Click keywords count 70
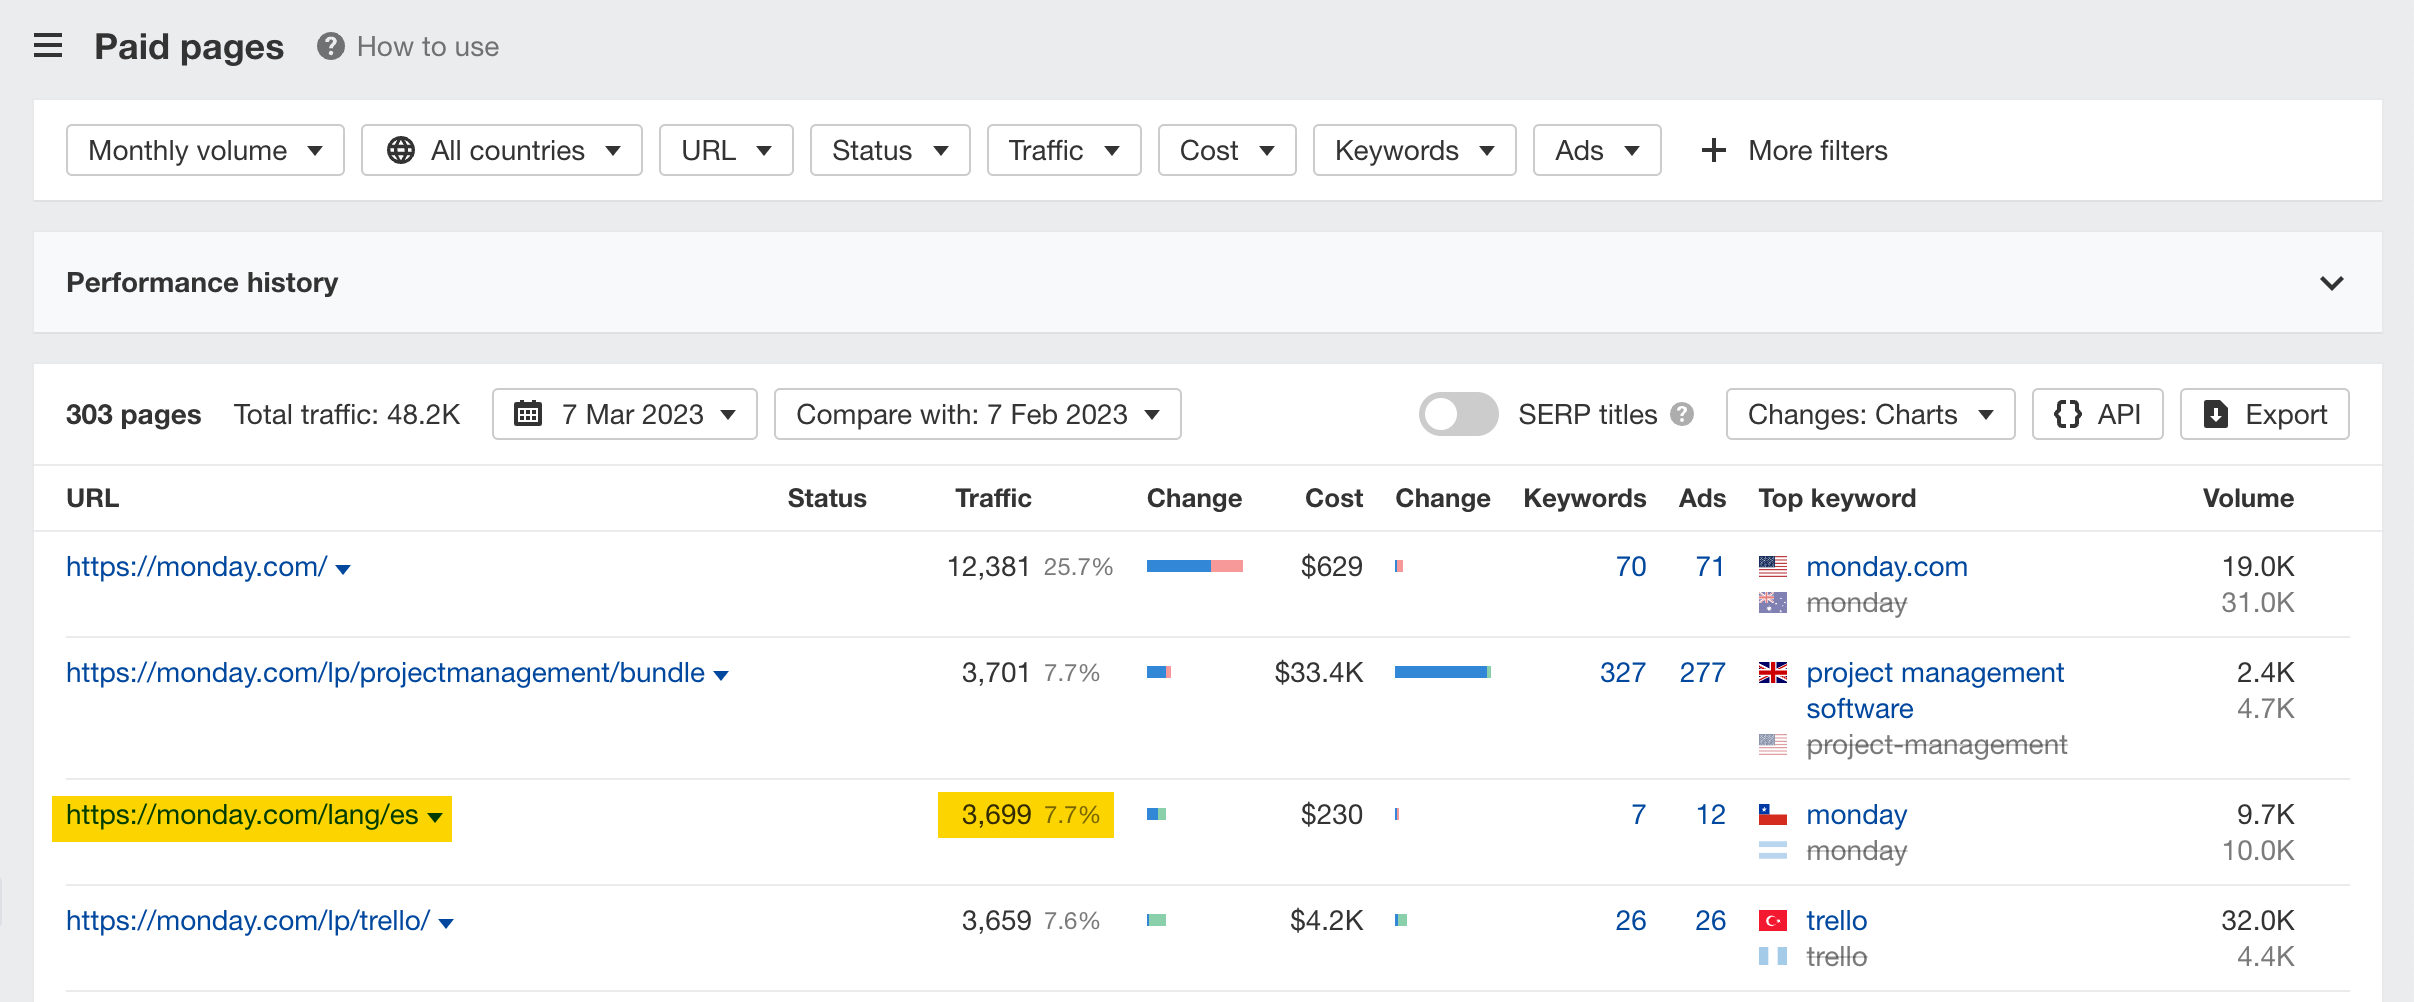Image resolution: width=2414 pixels, height=1002 pixels. pos(1631,566)
